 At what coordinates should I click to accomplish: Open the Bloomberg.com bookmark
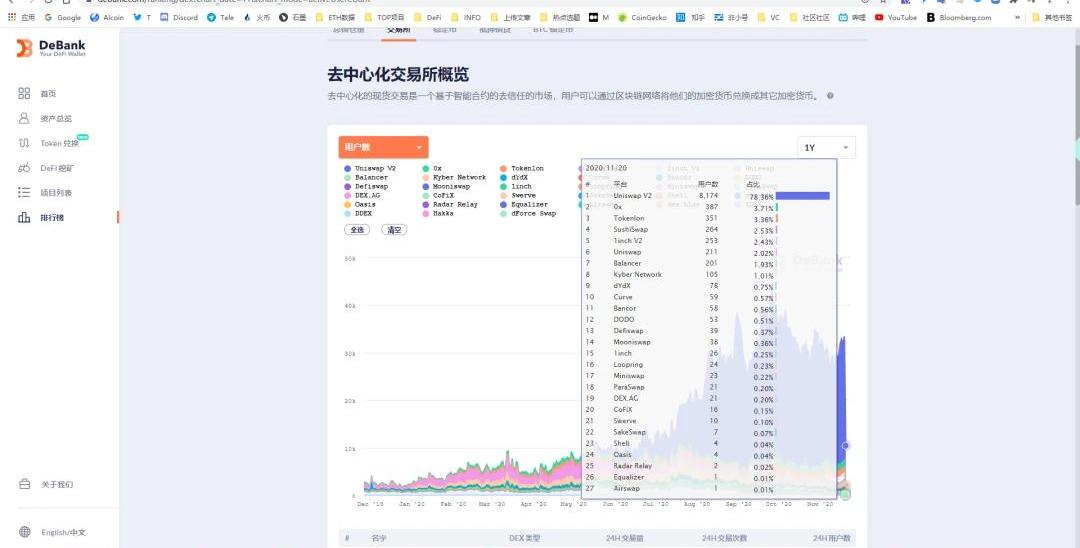coord(959,17)
